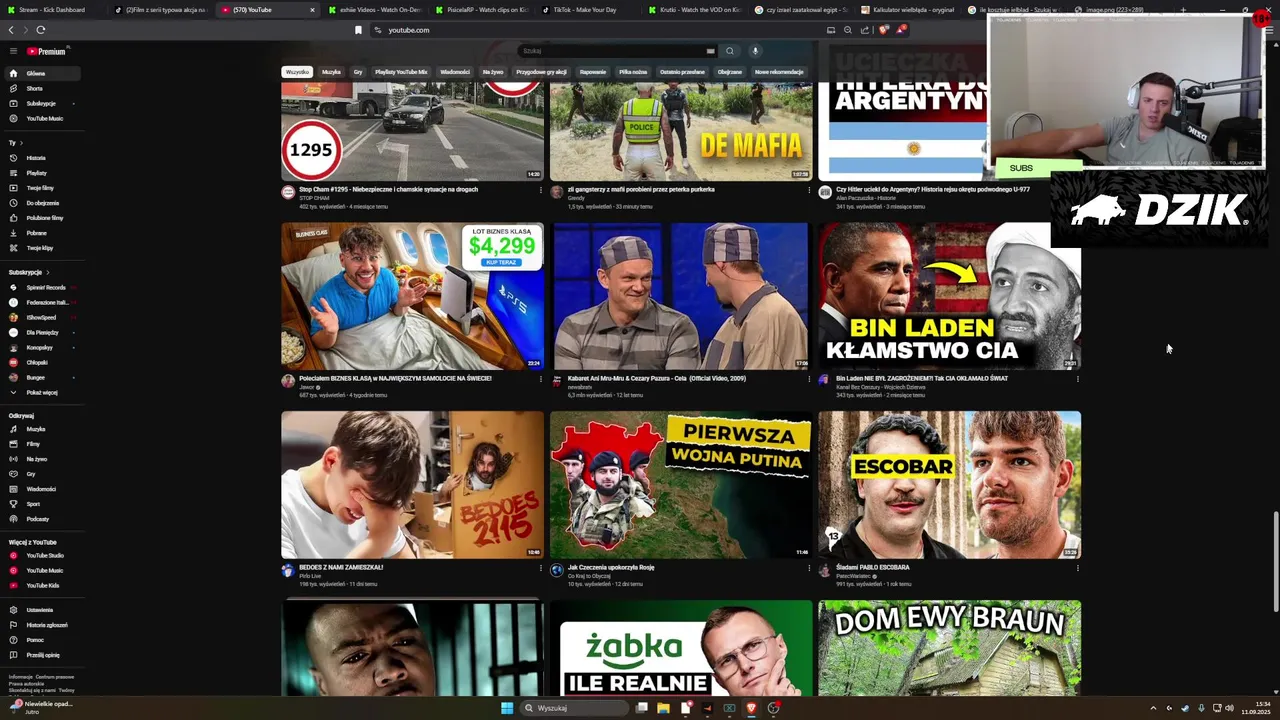Open Prześlij opinię feedback
1280x720 pixels.
point(43,655)
